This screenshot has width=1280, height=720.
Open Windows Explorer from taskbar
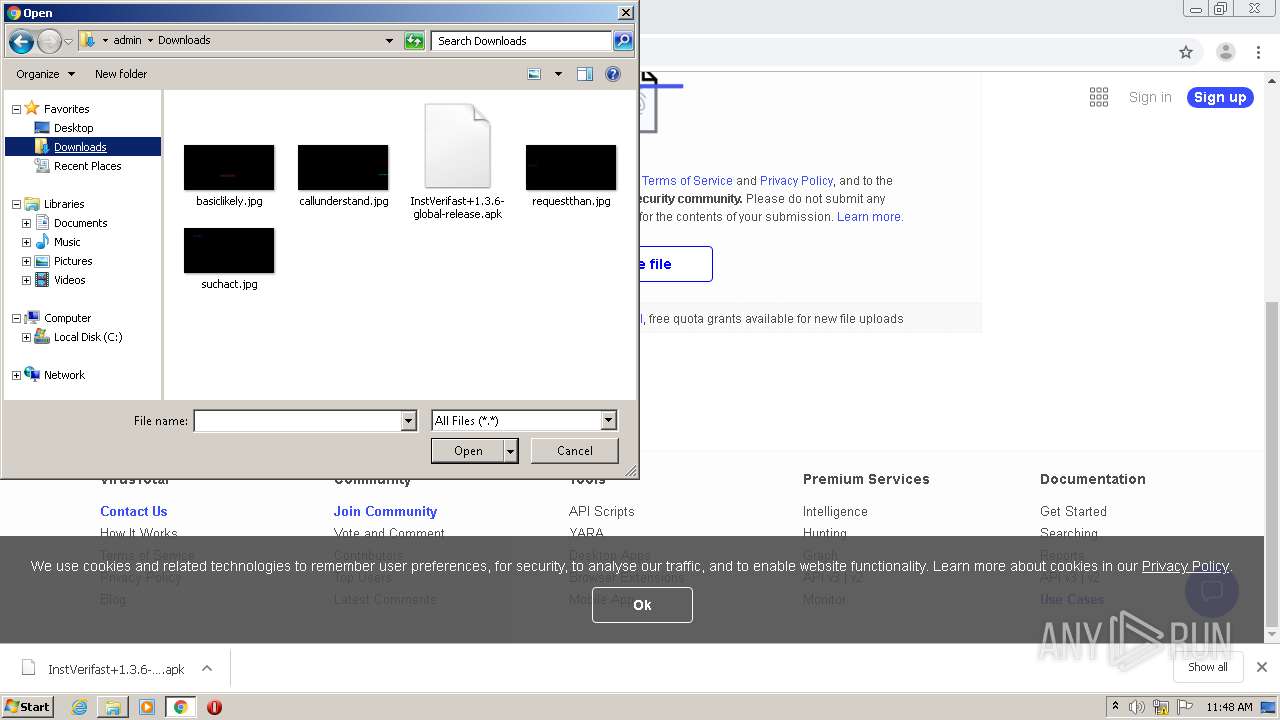click(113, 707)
